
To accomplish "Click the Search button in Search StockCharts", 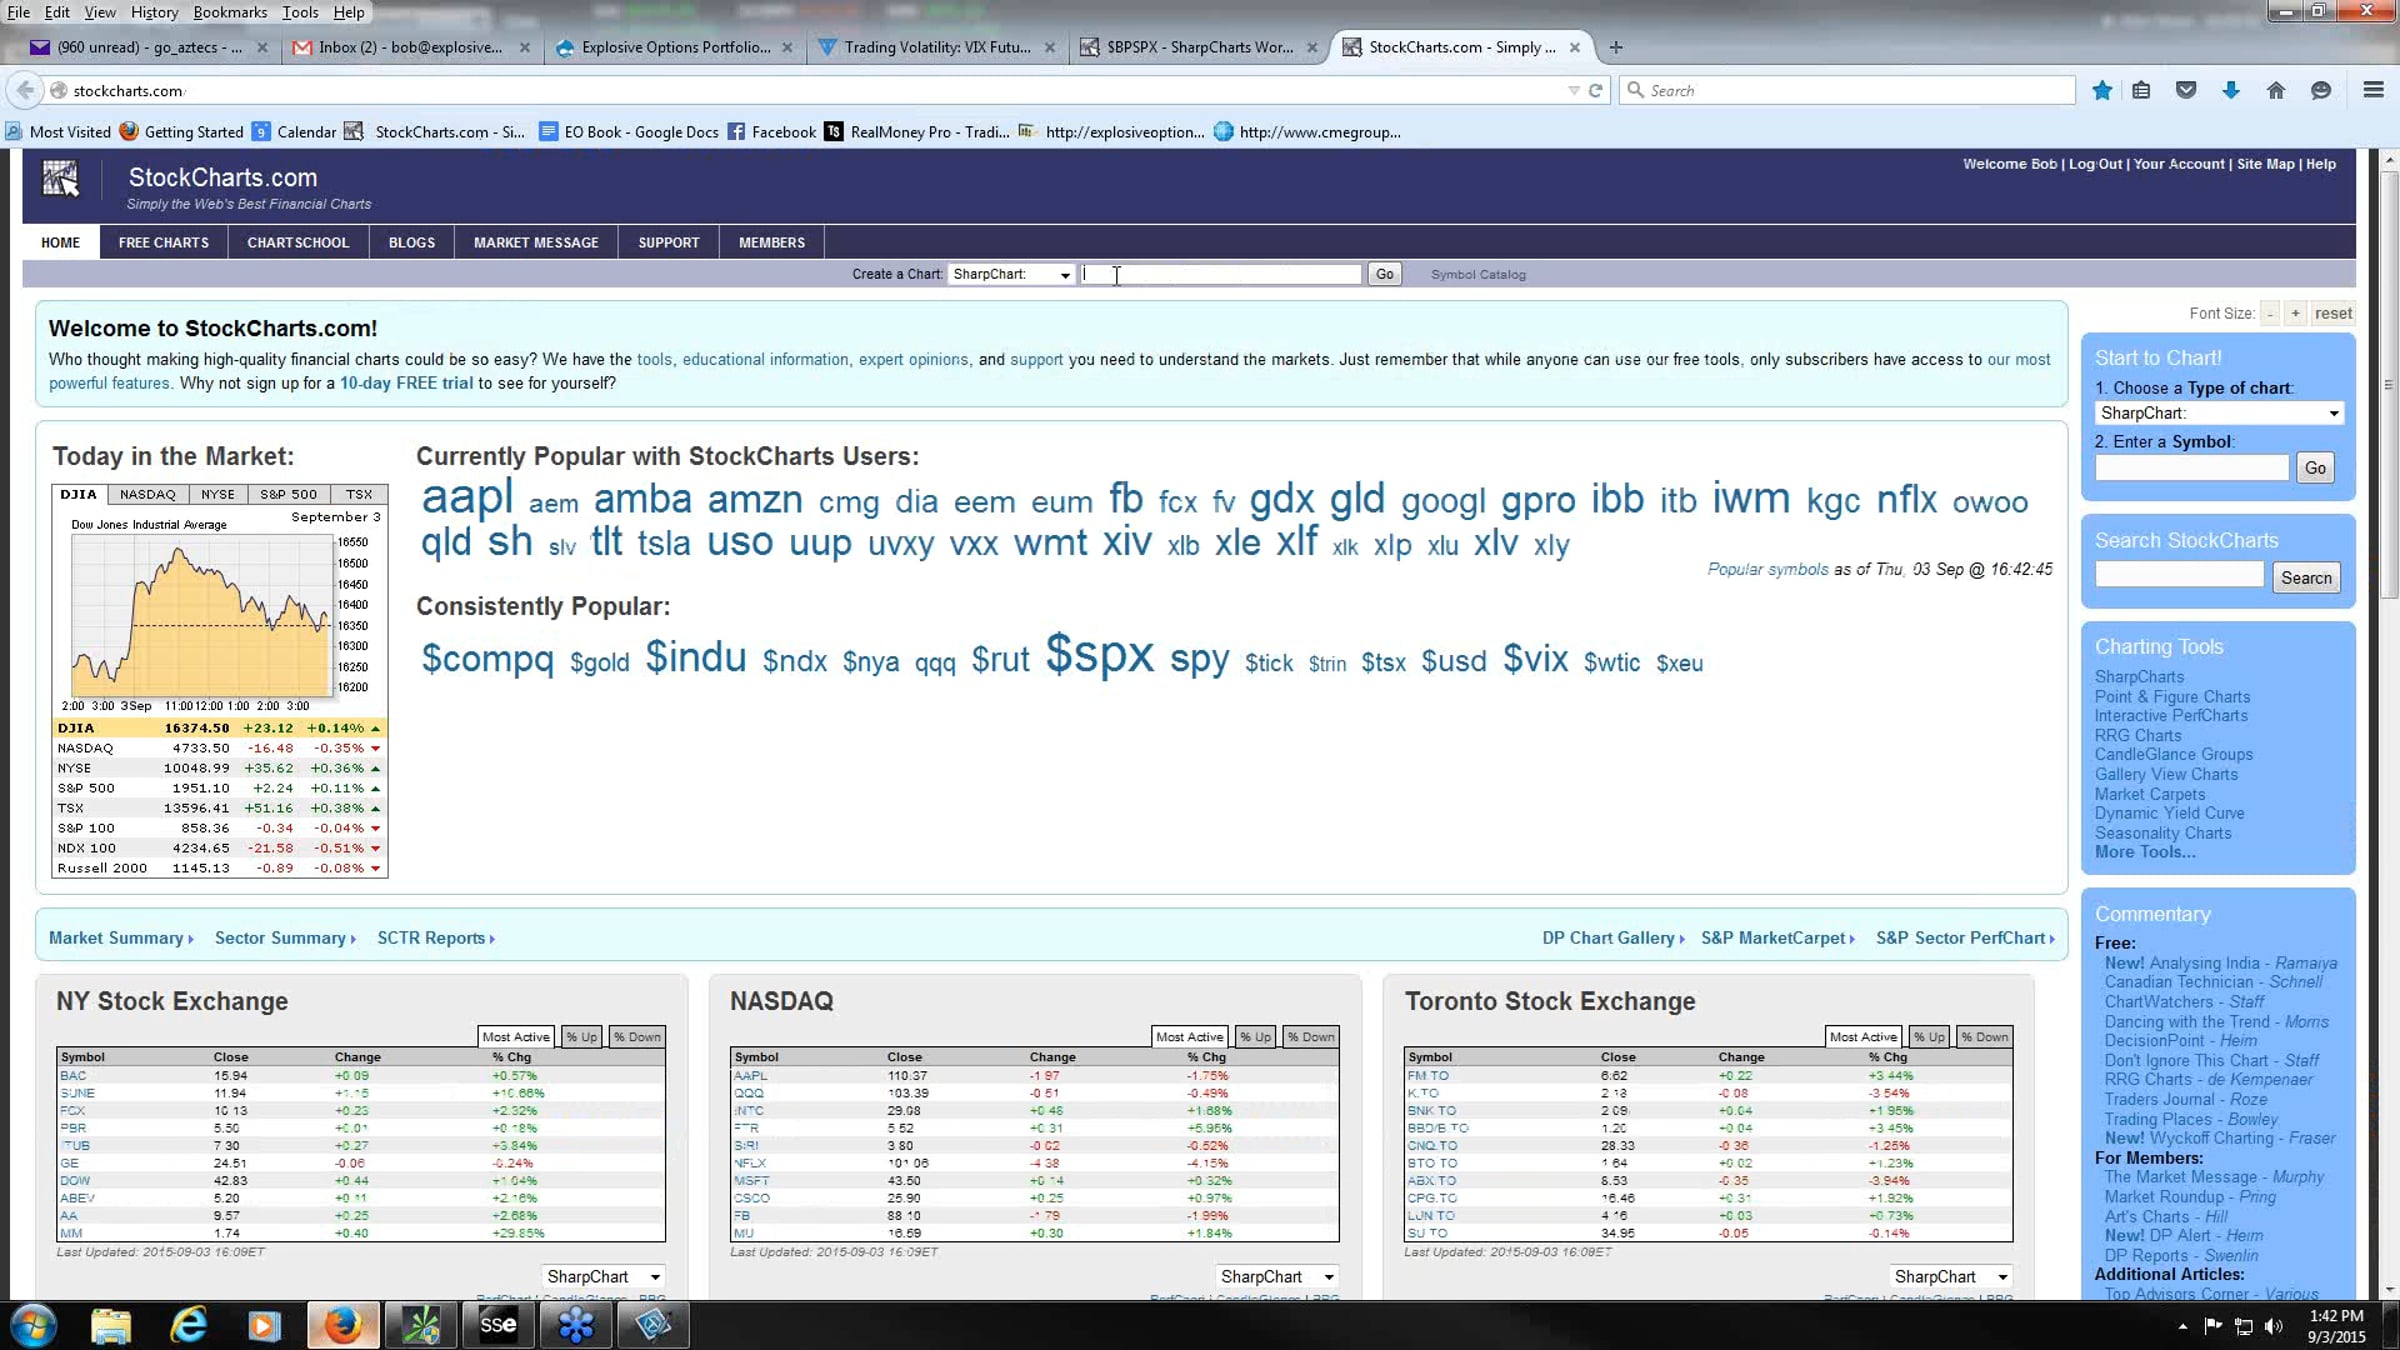I will [2305, 578].
